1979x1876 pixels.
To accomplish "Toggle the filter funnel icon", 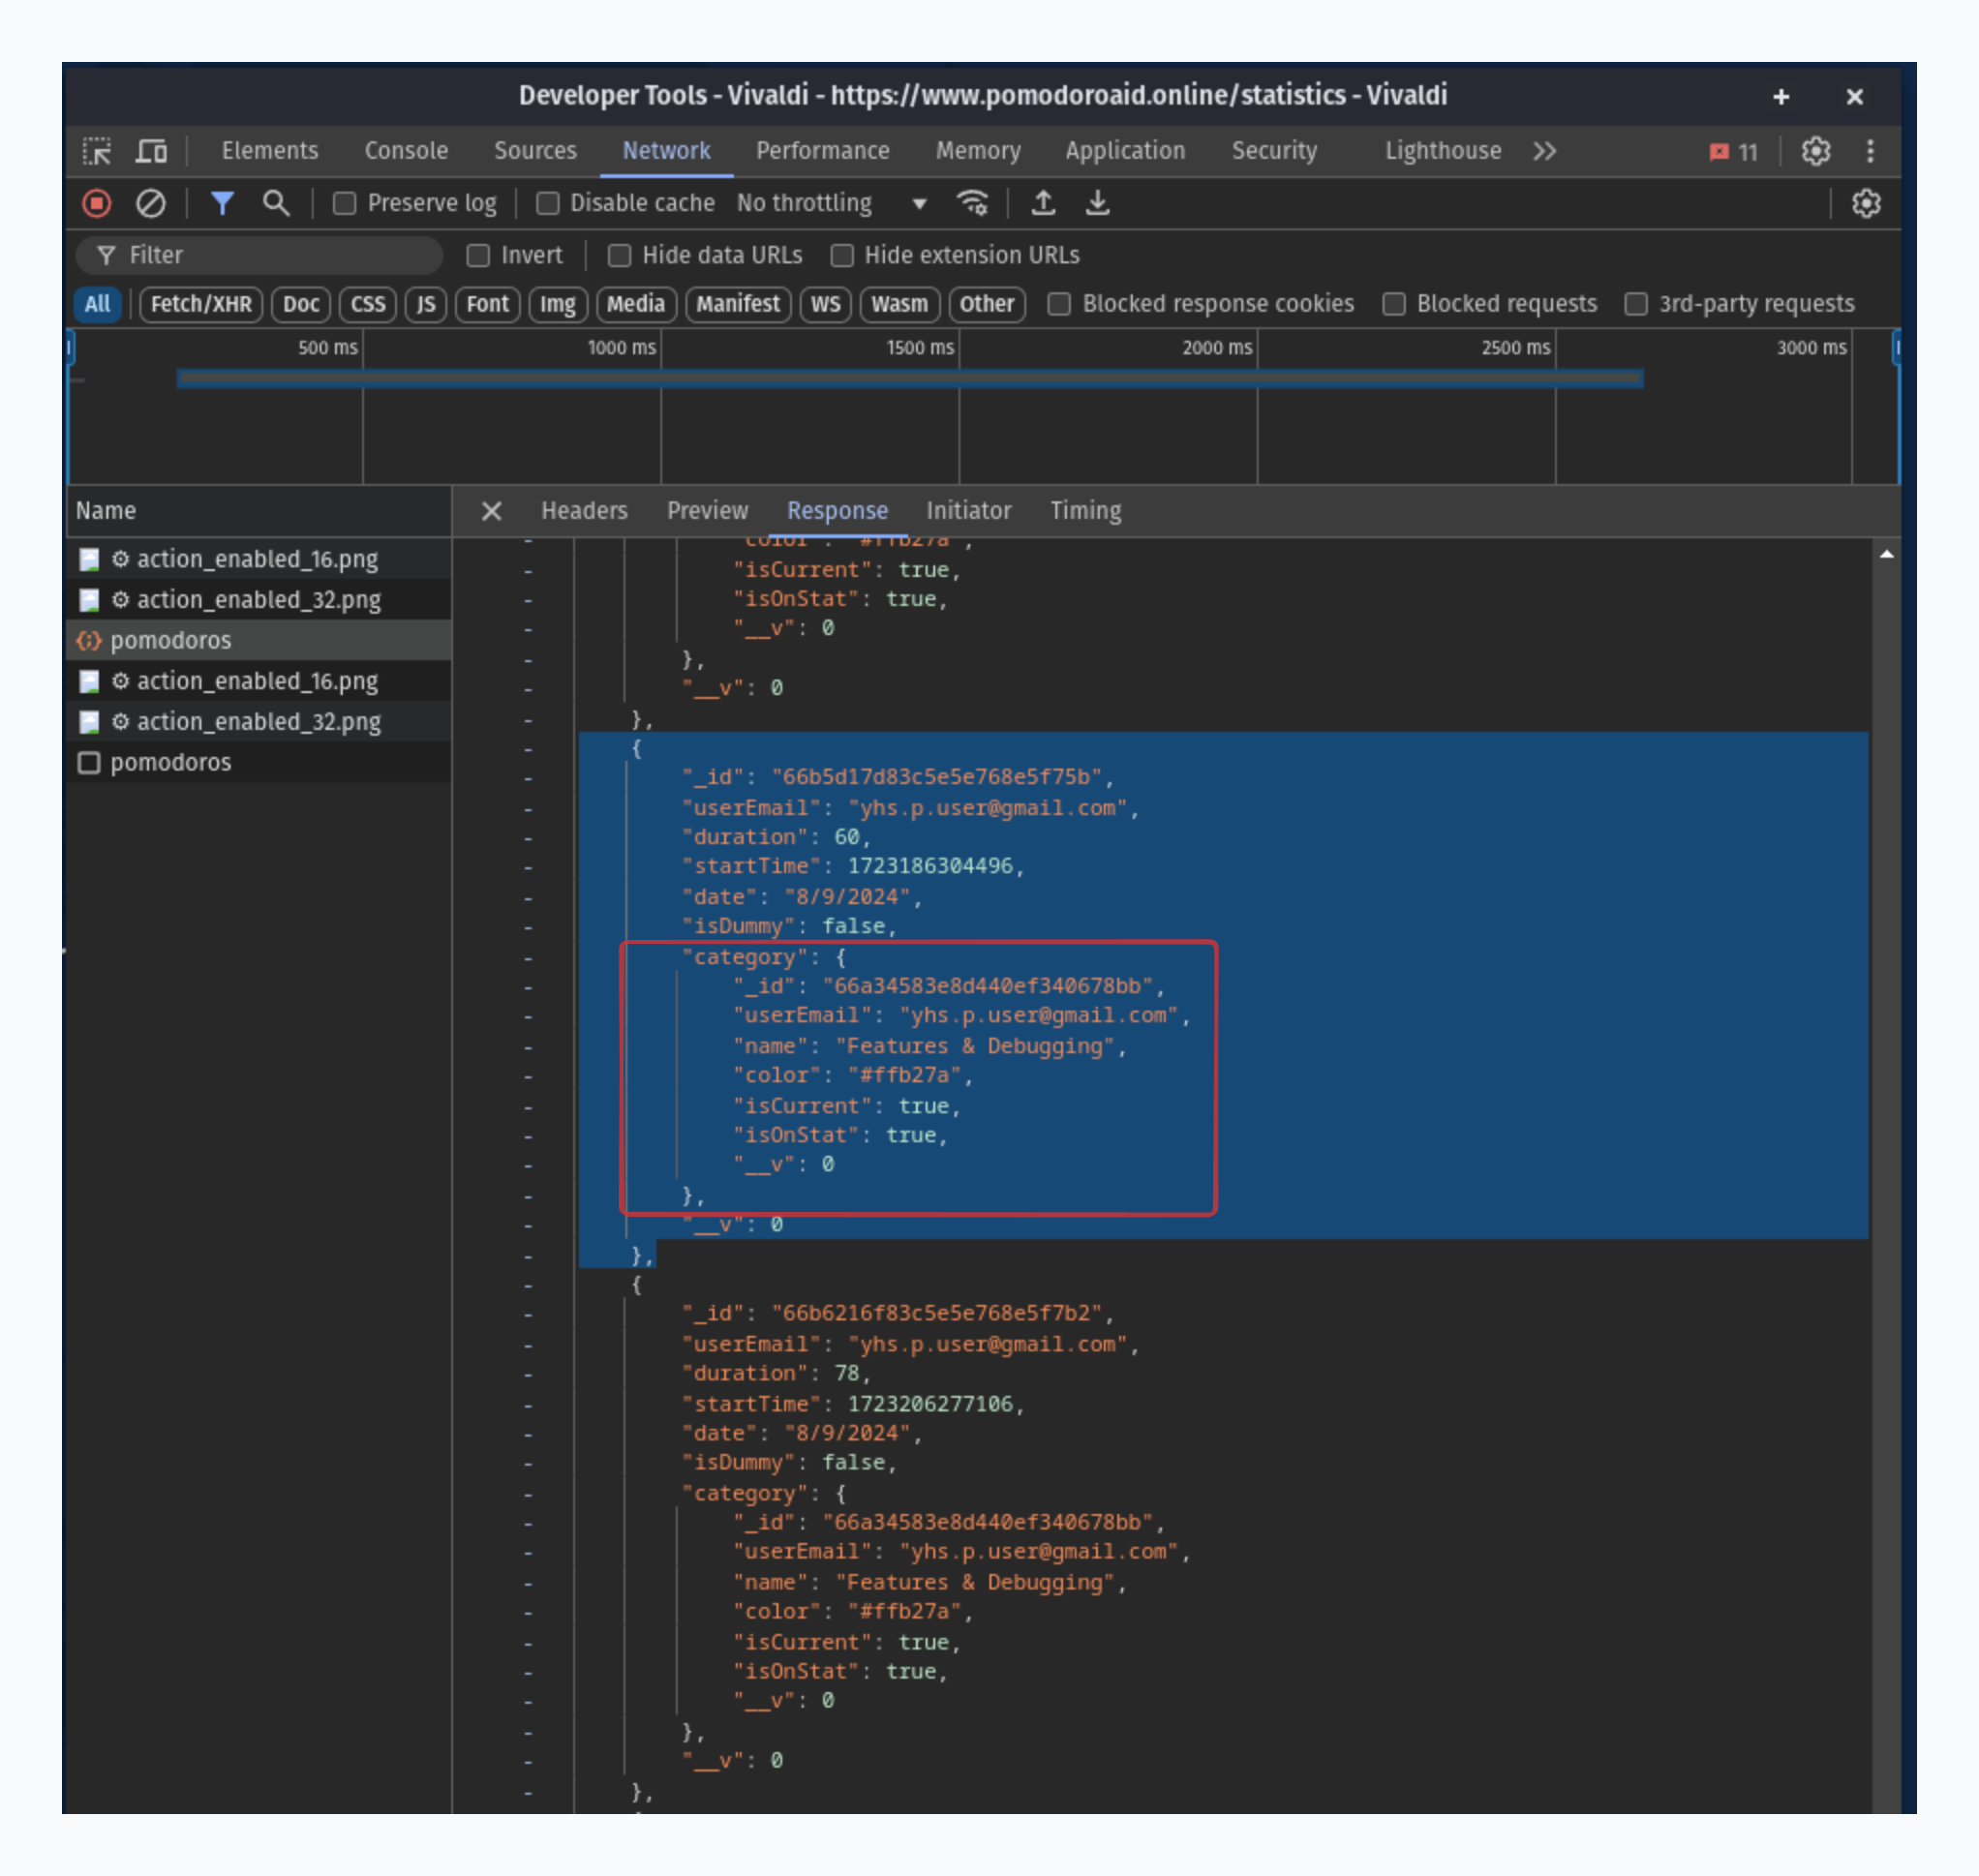I will [222, 204].
